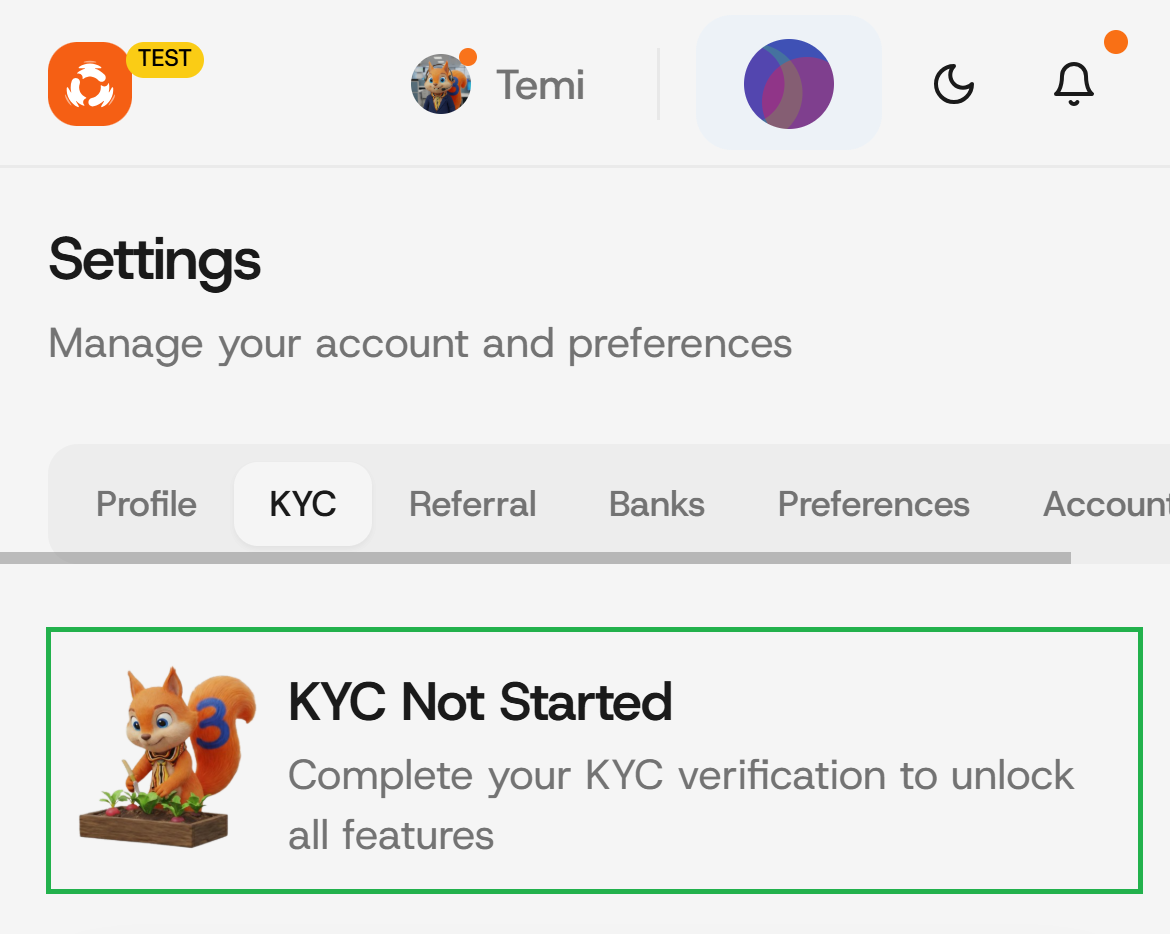Click the Temi username label
Image resolution: width=1170 pixels, height=934 pixels.
pyautogui.click(x=540, y=85)
